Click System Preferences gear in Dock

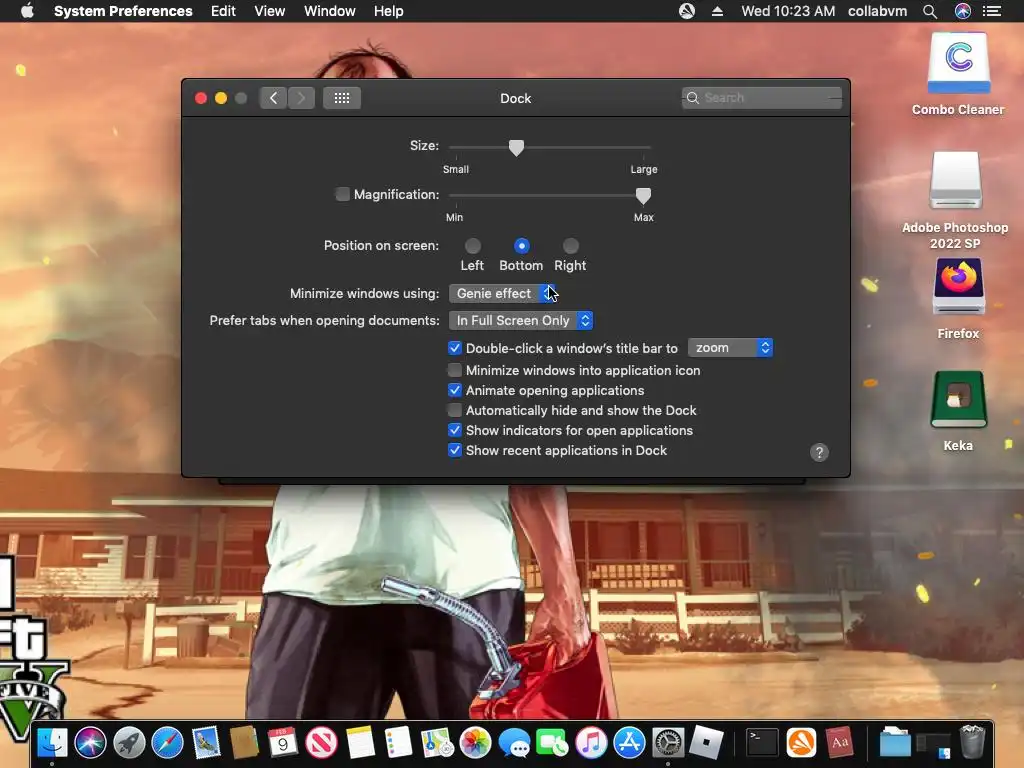668,743
